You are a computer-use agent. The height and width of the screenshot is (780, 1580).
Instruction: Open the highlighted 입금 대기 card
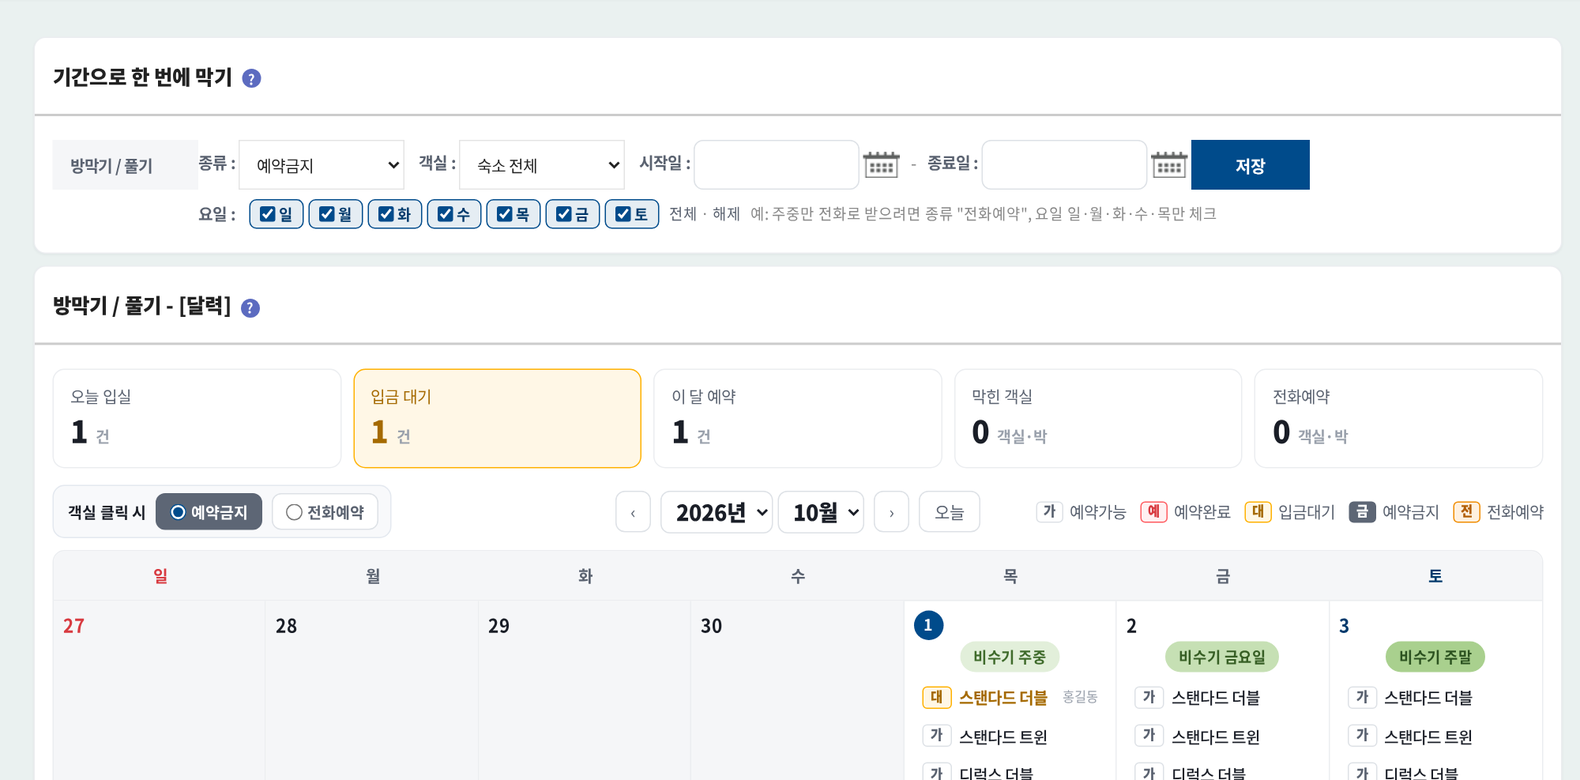point(497,418)
